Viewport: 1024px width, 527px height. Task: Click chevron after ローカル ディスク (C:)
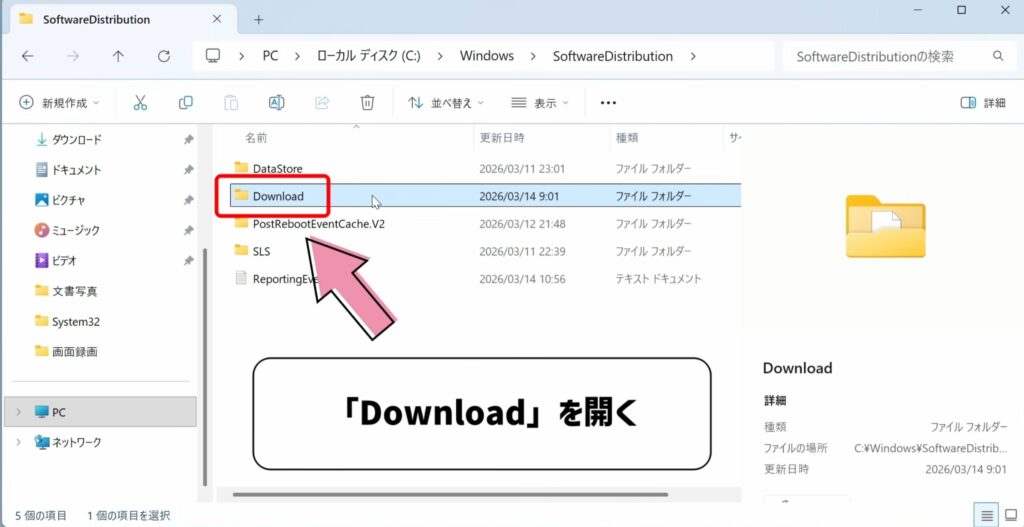(440, 56)
